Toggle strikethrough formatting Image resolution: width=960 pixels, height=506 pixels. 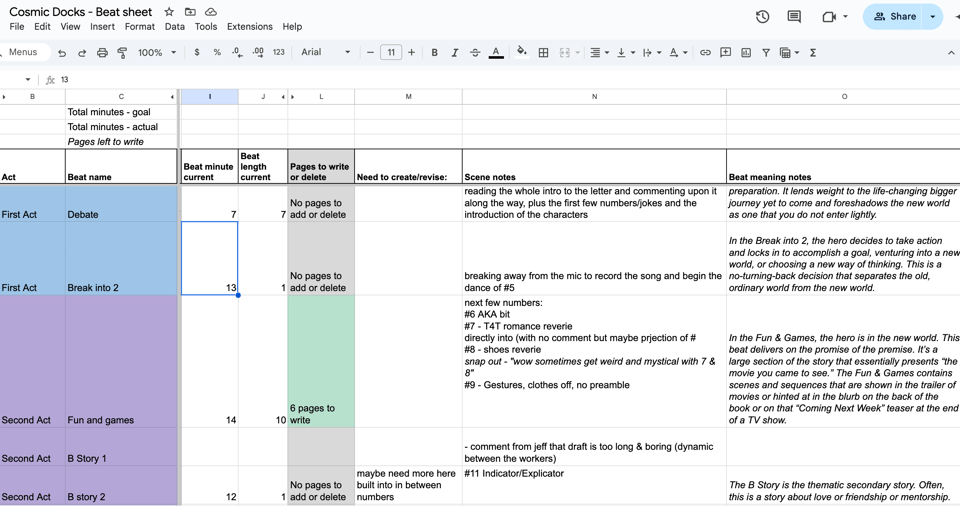click(x=475, y=53)
